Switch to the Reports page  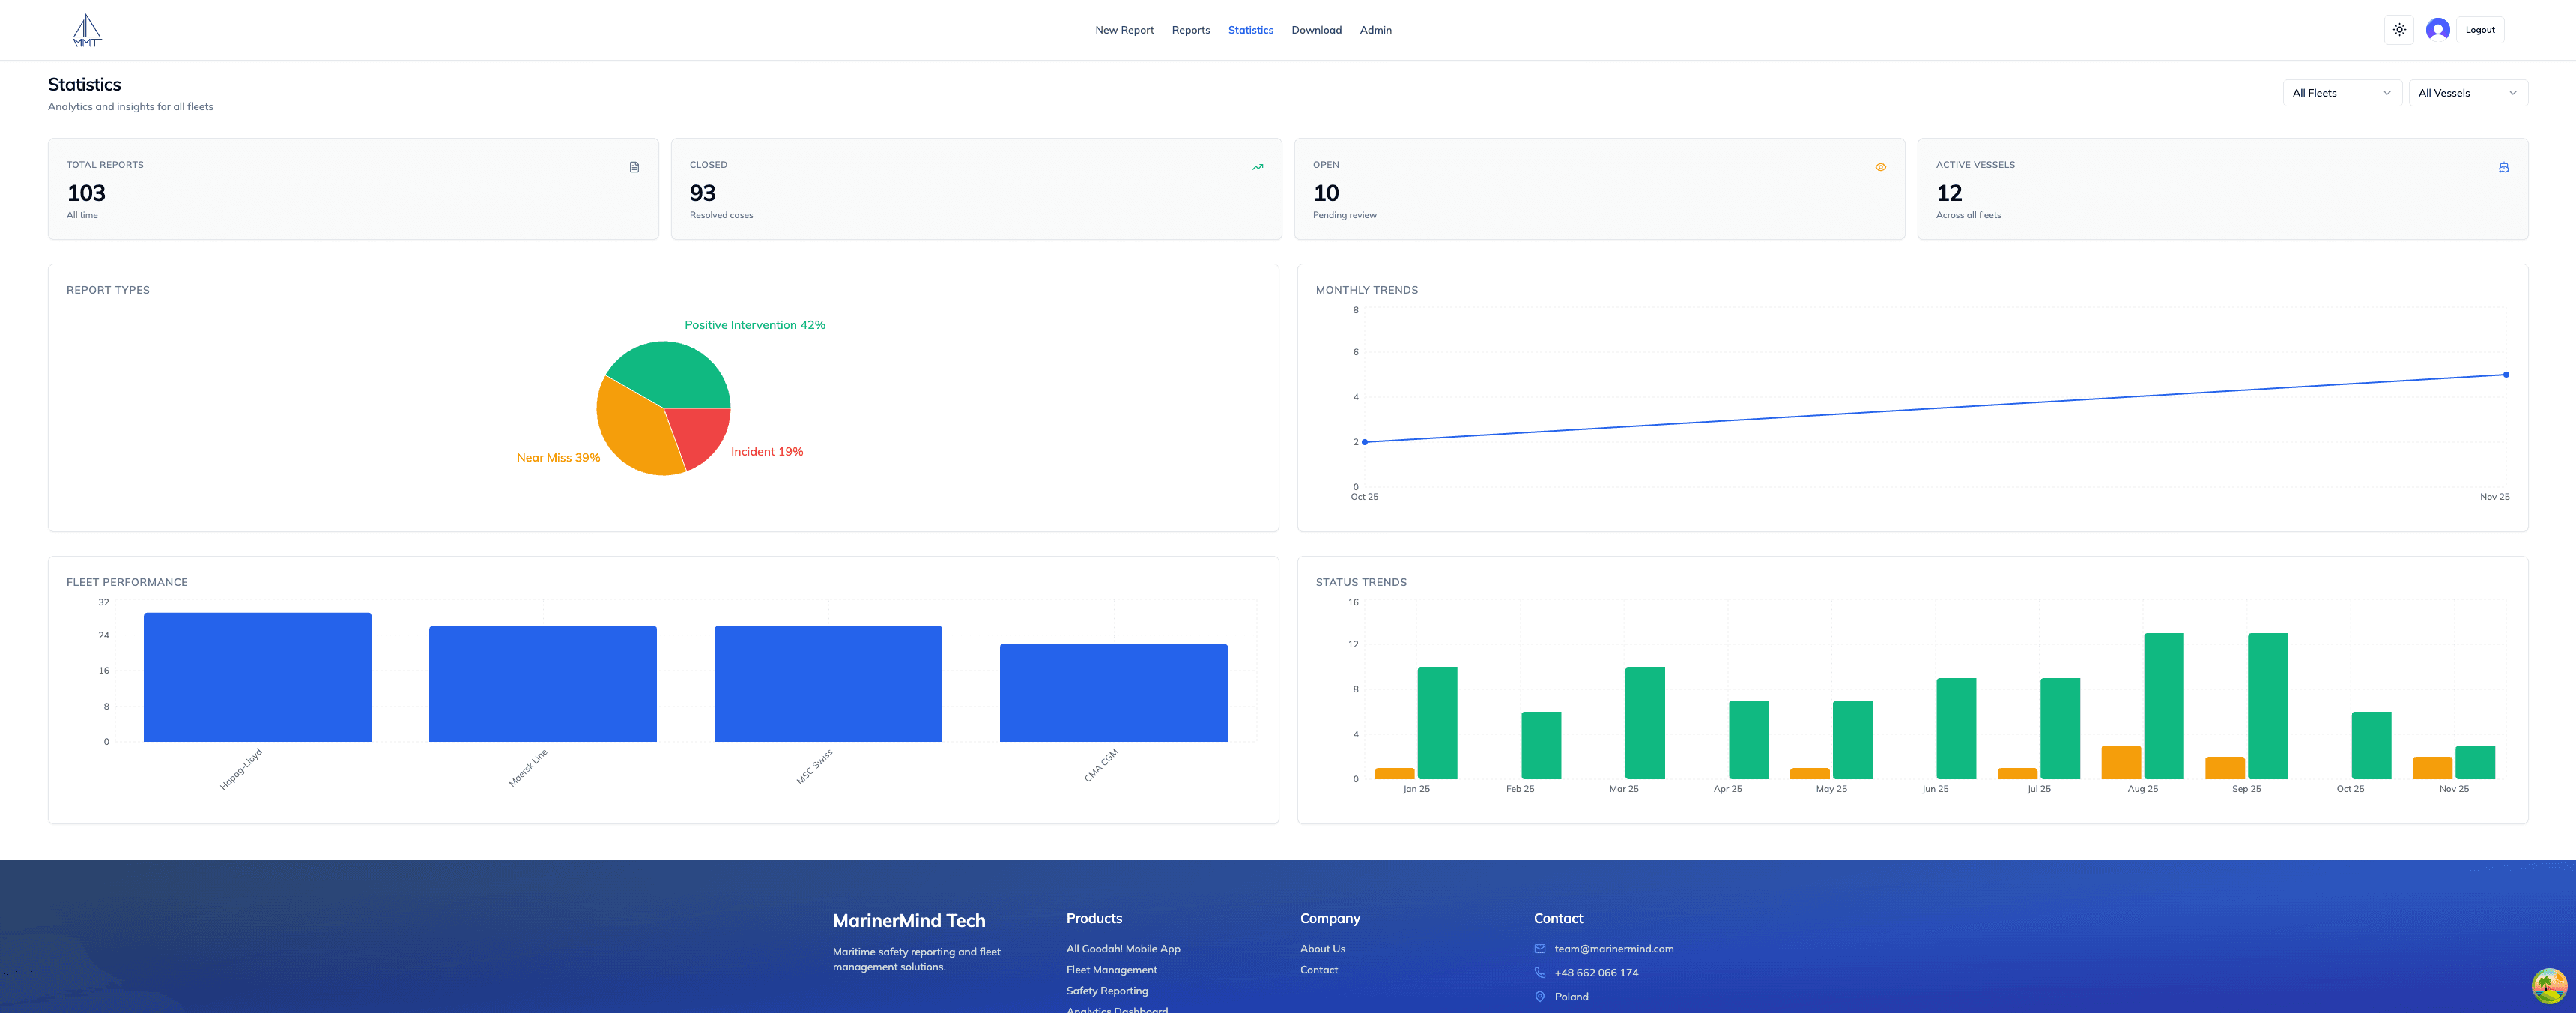point(1190,29)
